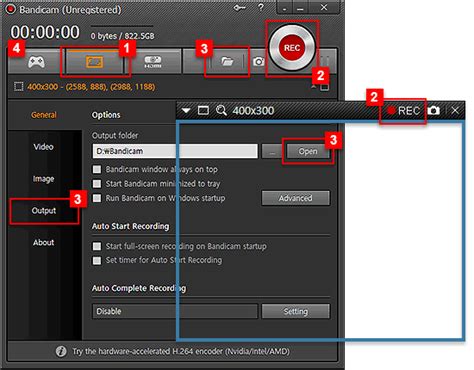Minimize the Bandicam window
This screenshot has height=370, width=474.
tap(300, 8)
